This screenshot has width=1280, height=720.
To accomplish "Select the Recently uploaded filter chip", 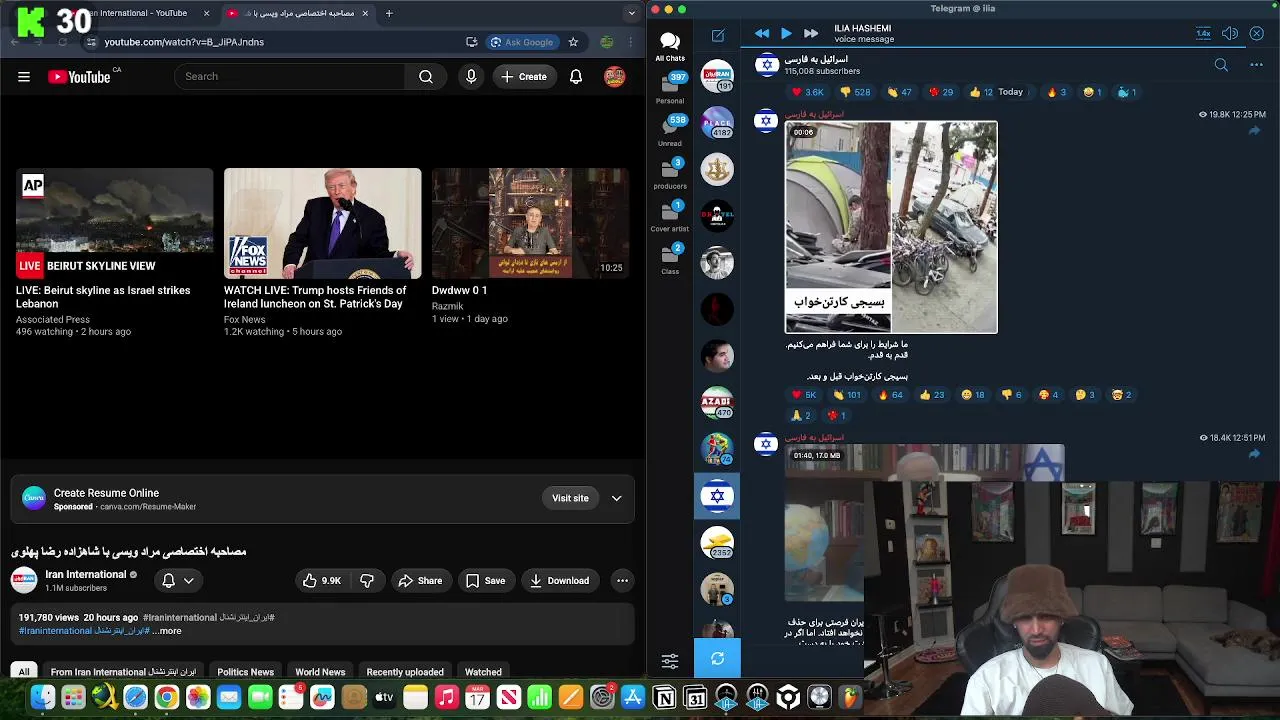I will 405,672.
